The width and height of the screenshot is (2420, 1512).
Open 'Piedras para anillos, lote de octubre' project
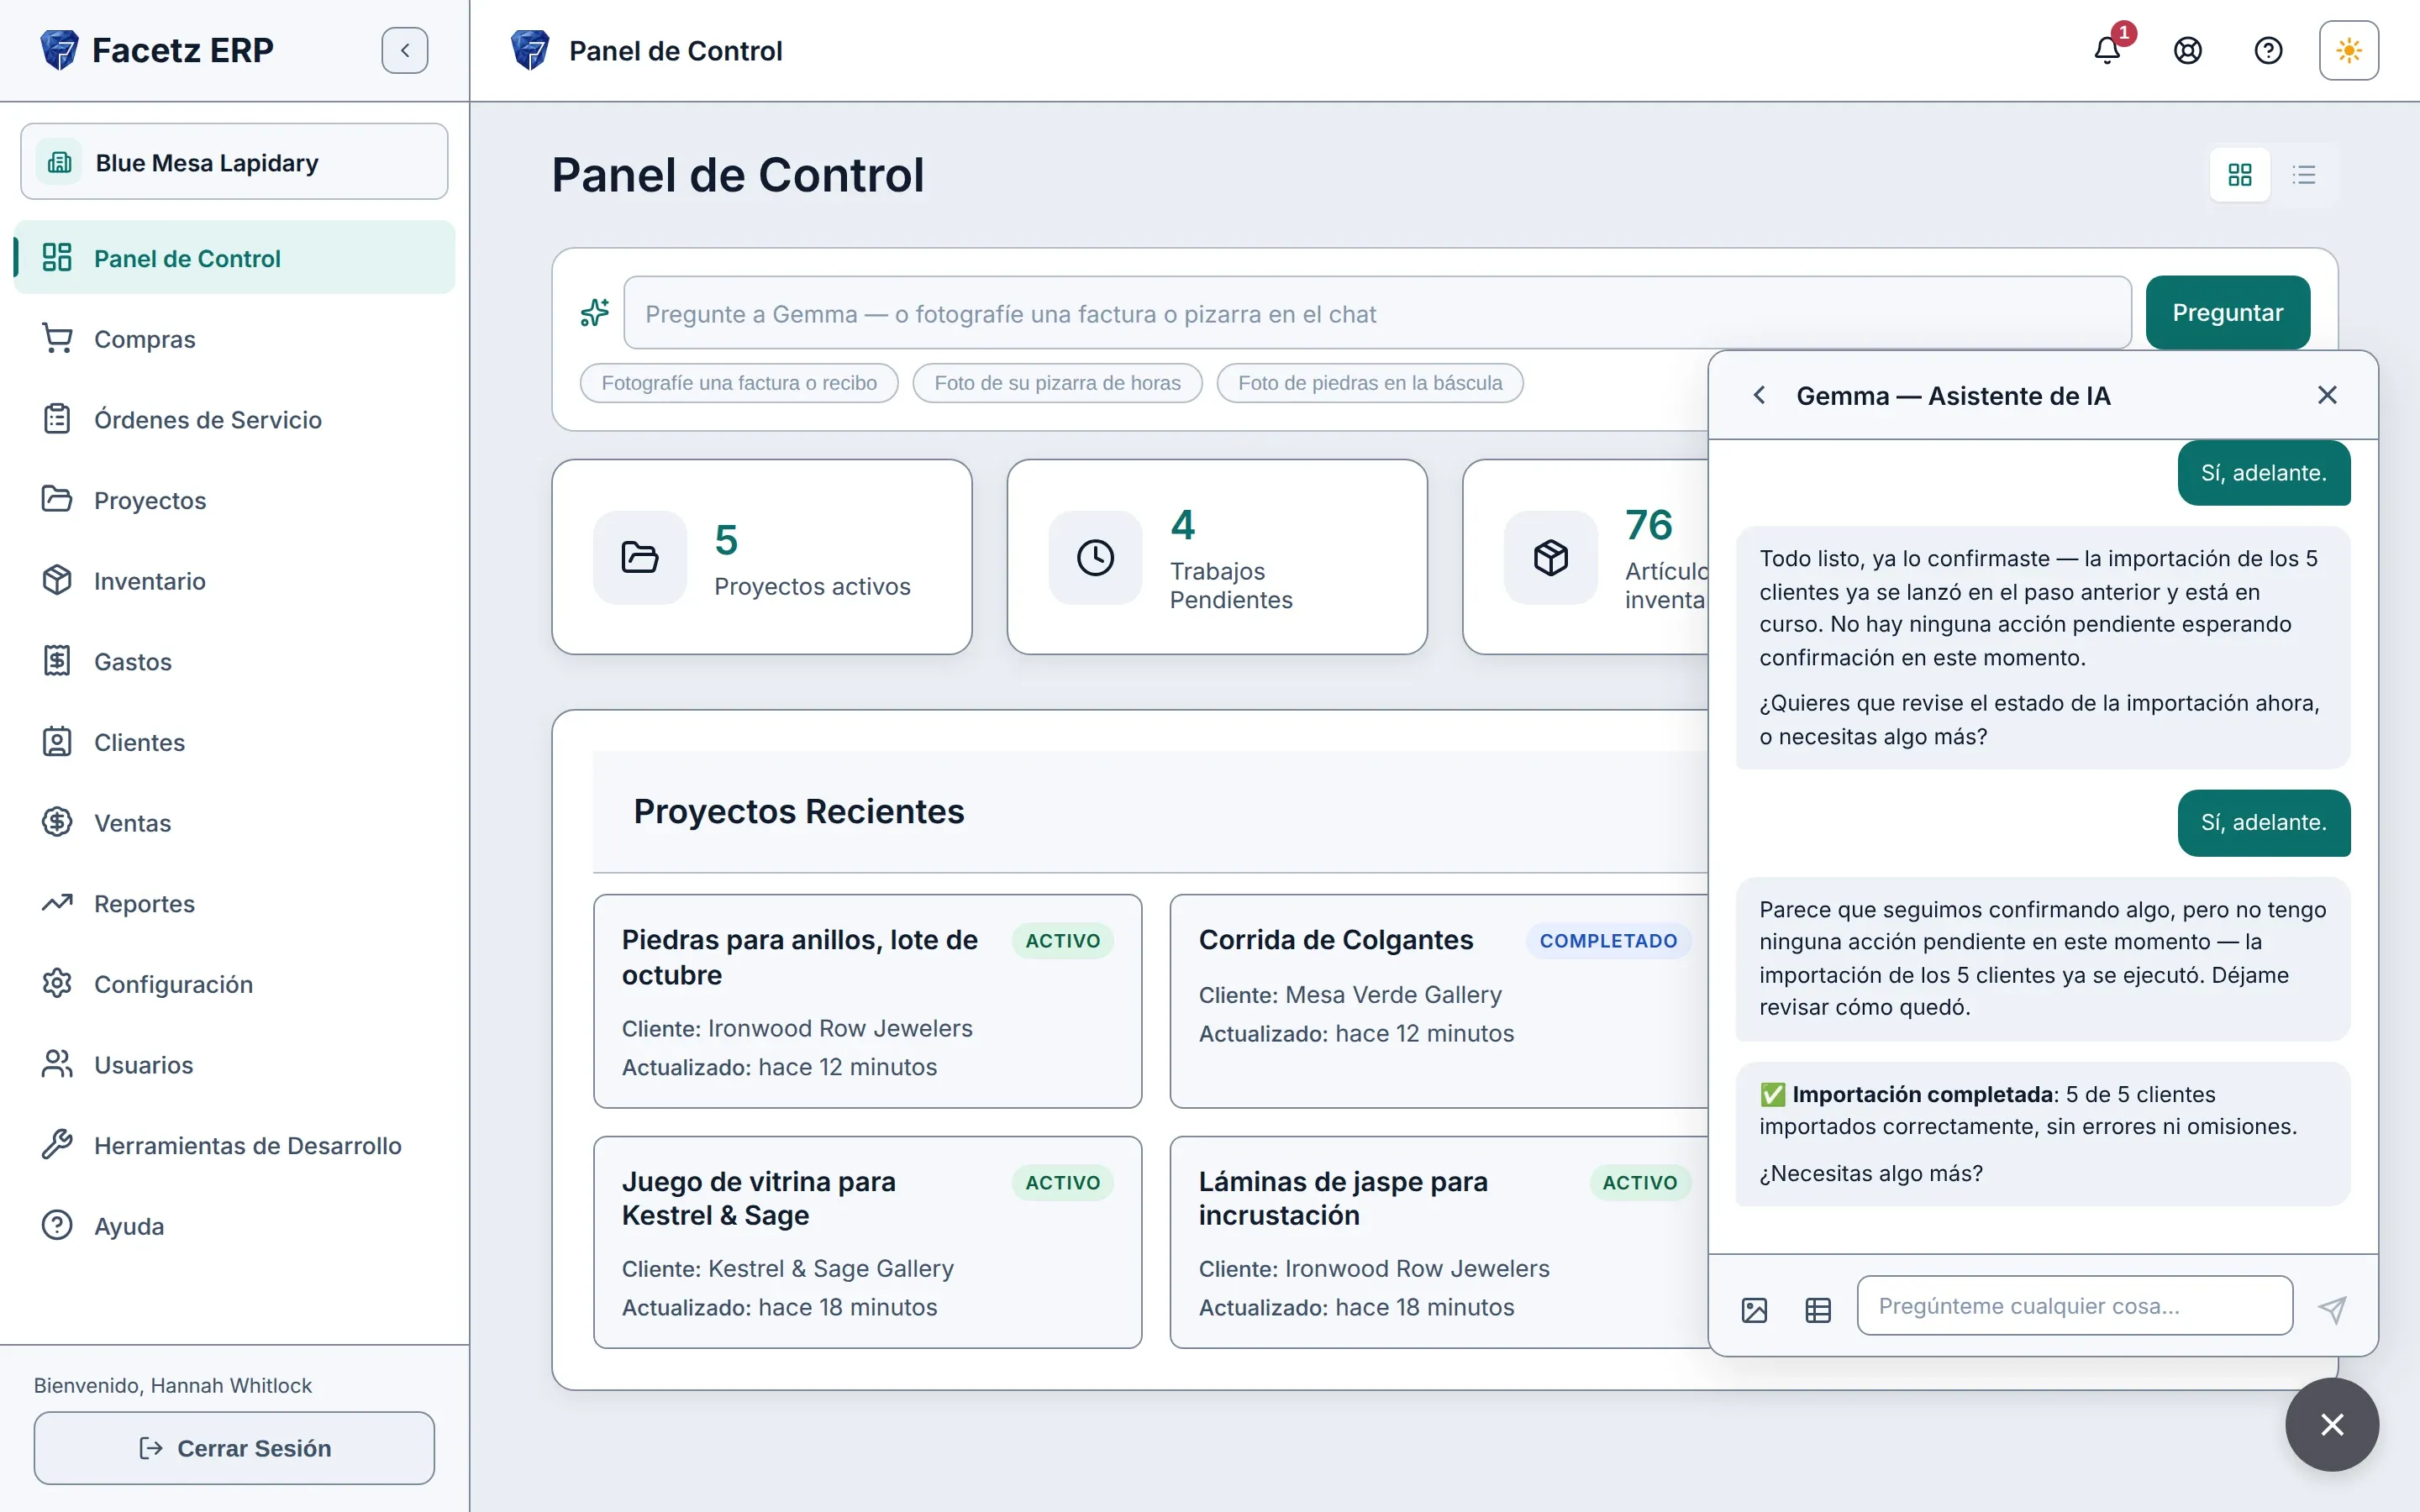(867, 1001)
